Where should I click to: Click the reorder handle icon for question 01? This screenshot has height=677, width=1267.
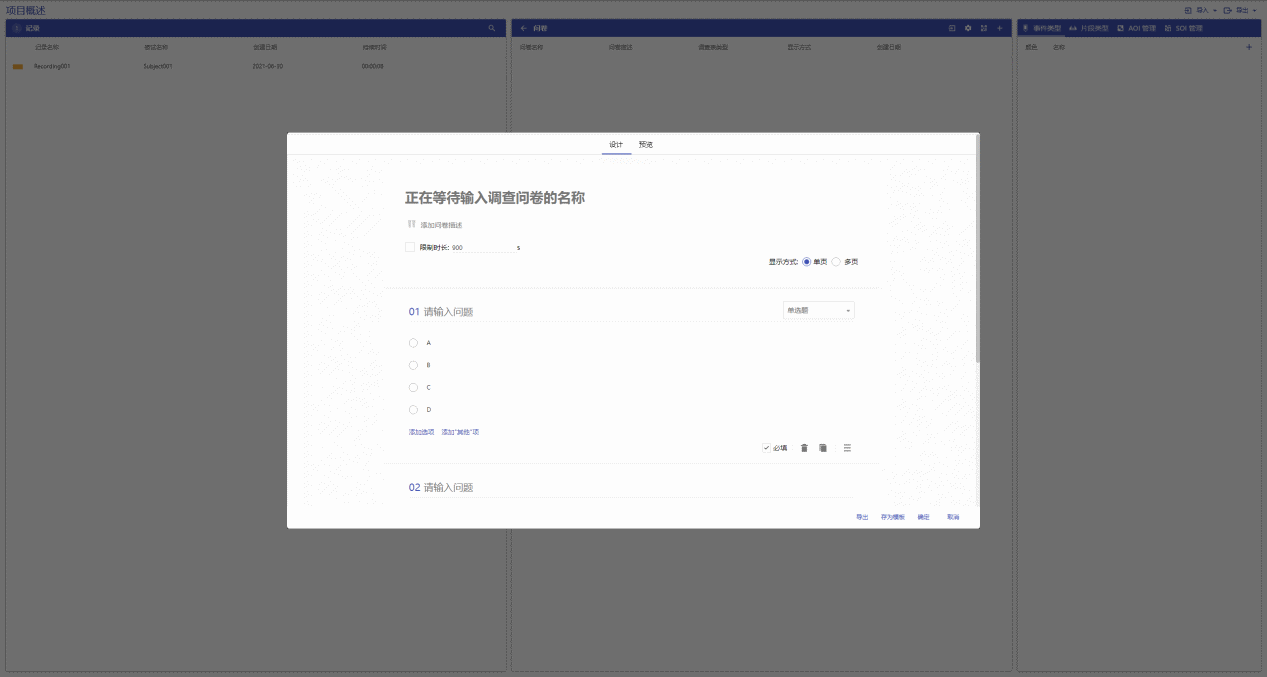(x=847, y=448)
